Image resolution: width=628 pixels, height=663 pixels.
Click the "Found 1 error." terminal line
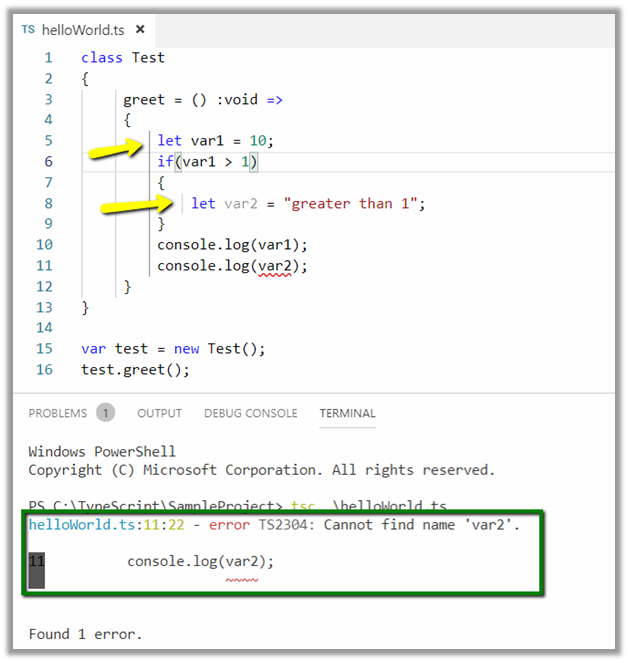pyautogui.click(x=85, y=634)
